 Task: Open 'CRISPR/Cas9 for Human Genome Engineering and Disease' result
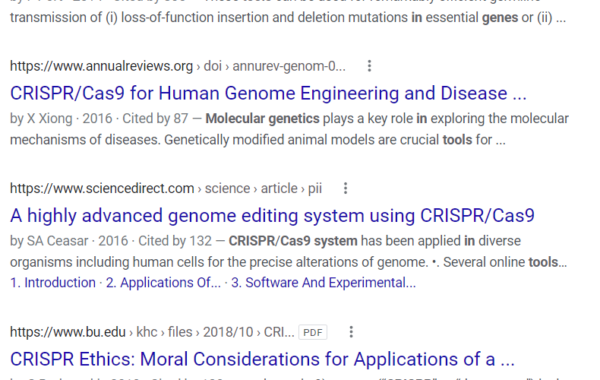(x=268, y=93)
